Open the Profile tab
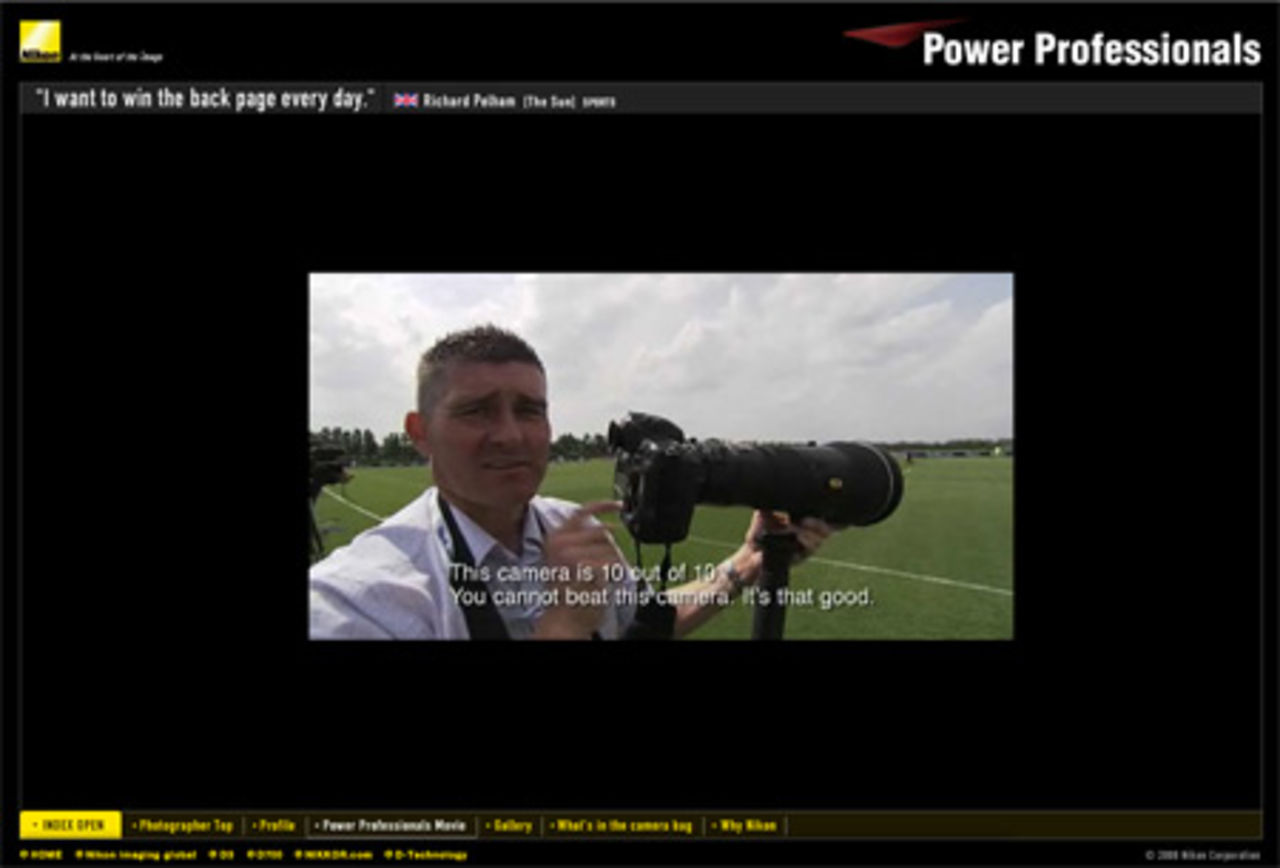 pos(274,826)
